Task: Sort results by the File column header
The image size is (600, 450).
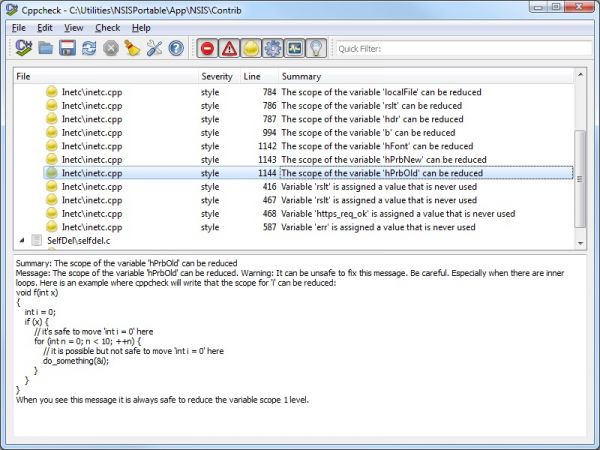Action: pyautogui.click(x=106, y=77)
